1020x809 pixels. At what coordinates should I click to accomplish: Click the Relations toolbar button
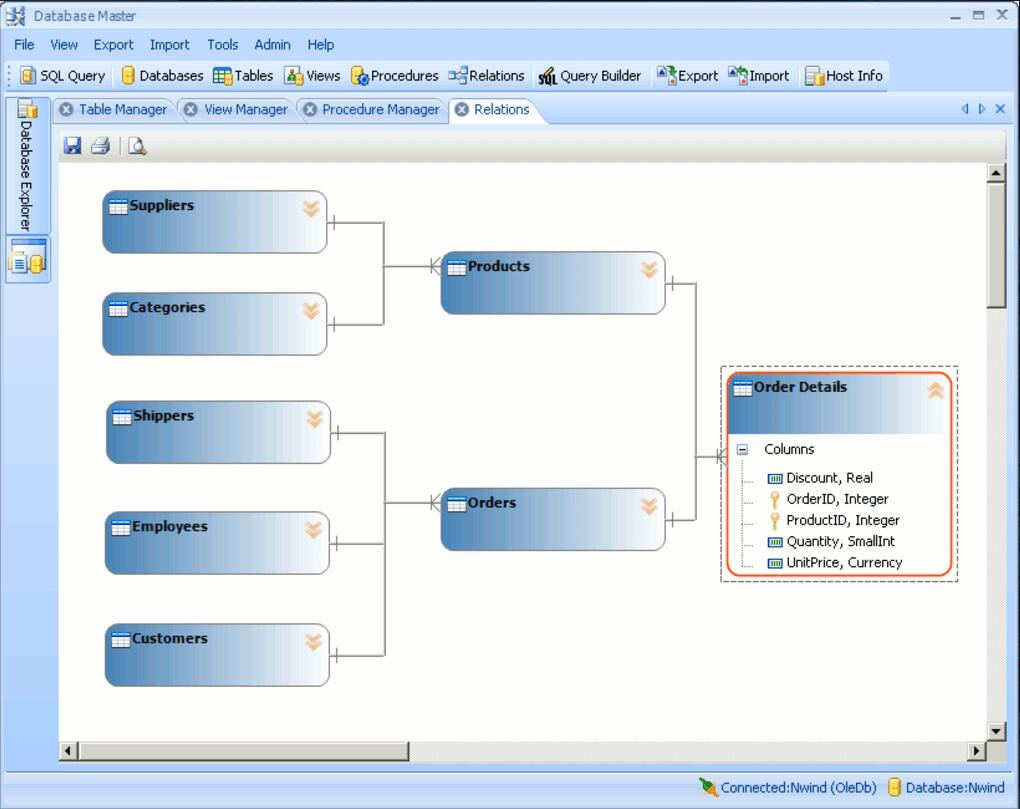coord(487,76)
